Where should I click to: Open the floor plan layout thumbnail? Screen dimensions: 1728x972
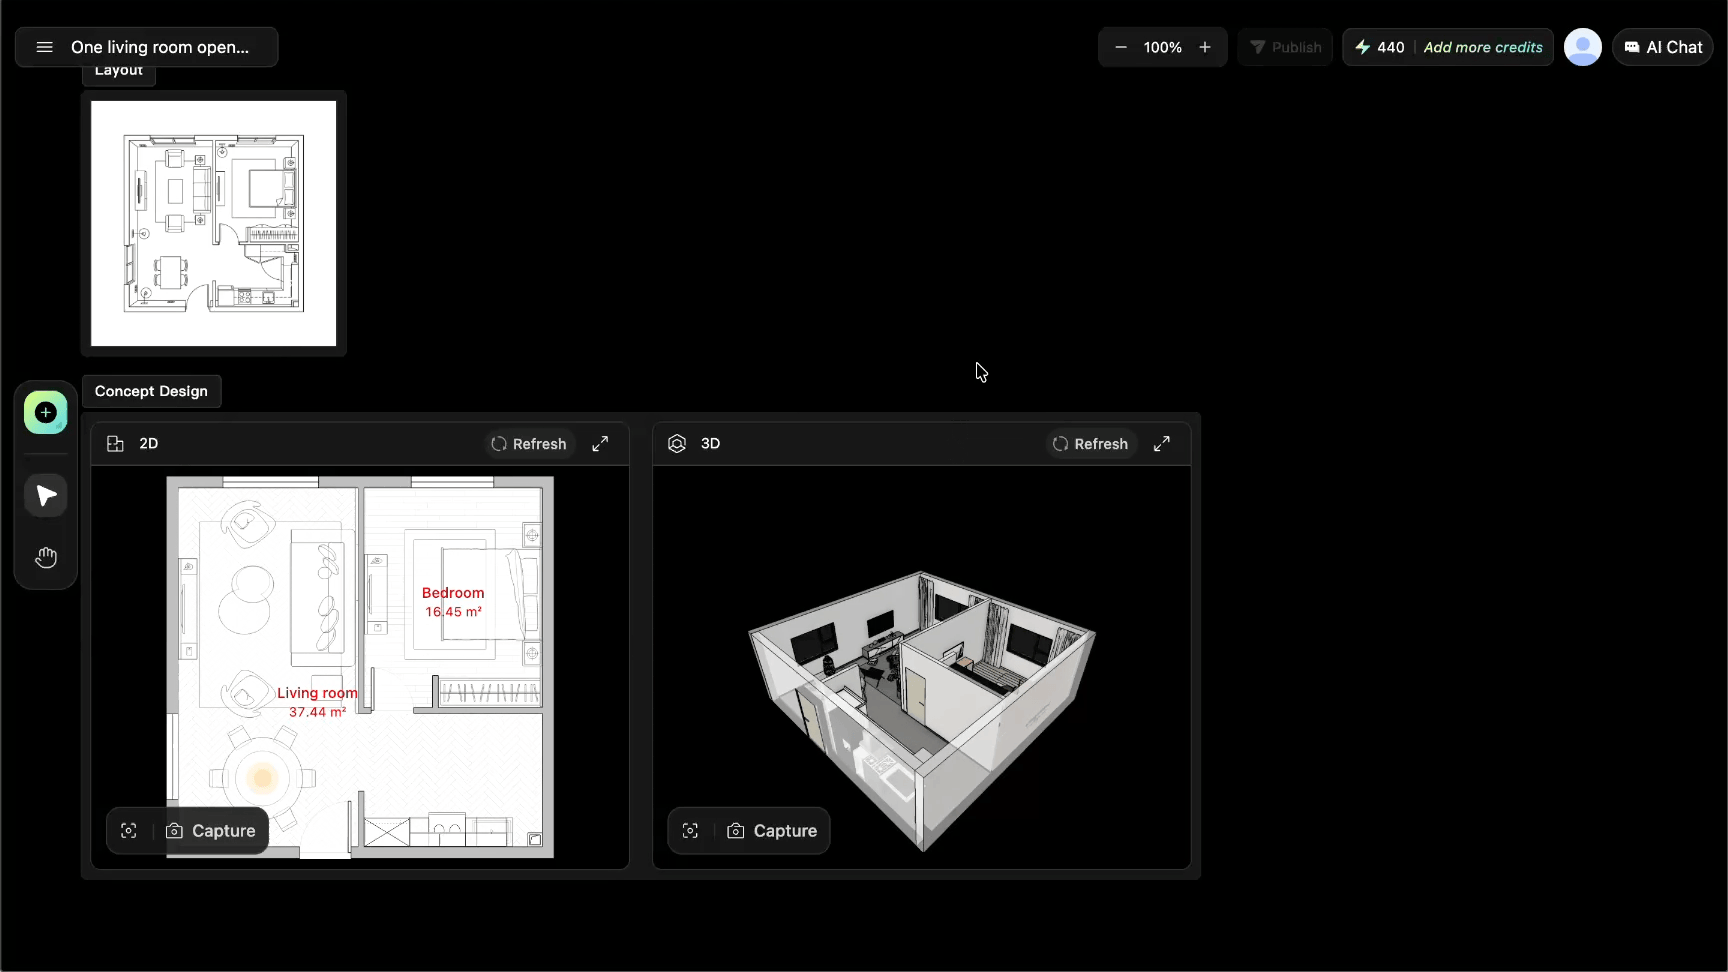coord(214,223)
